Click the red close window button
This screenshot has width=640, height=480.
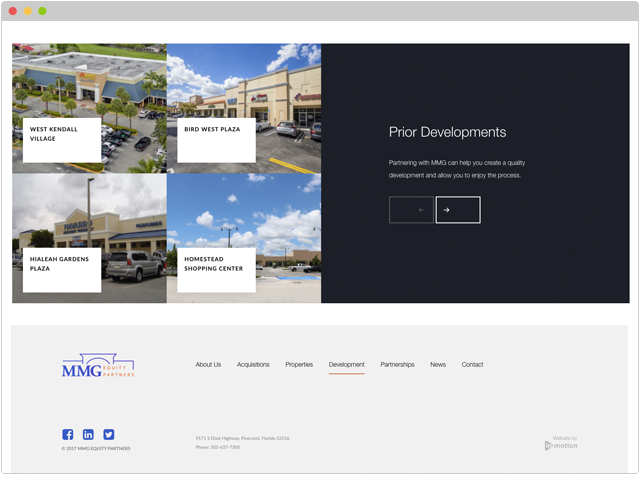point(13,11)
